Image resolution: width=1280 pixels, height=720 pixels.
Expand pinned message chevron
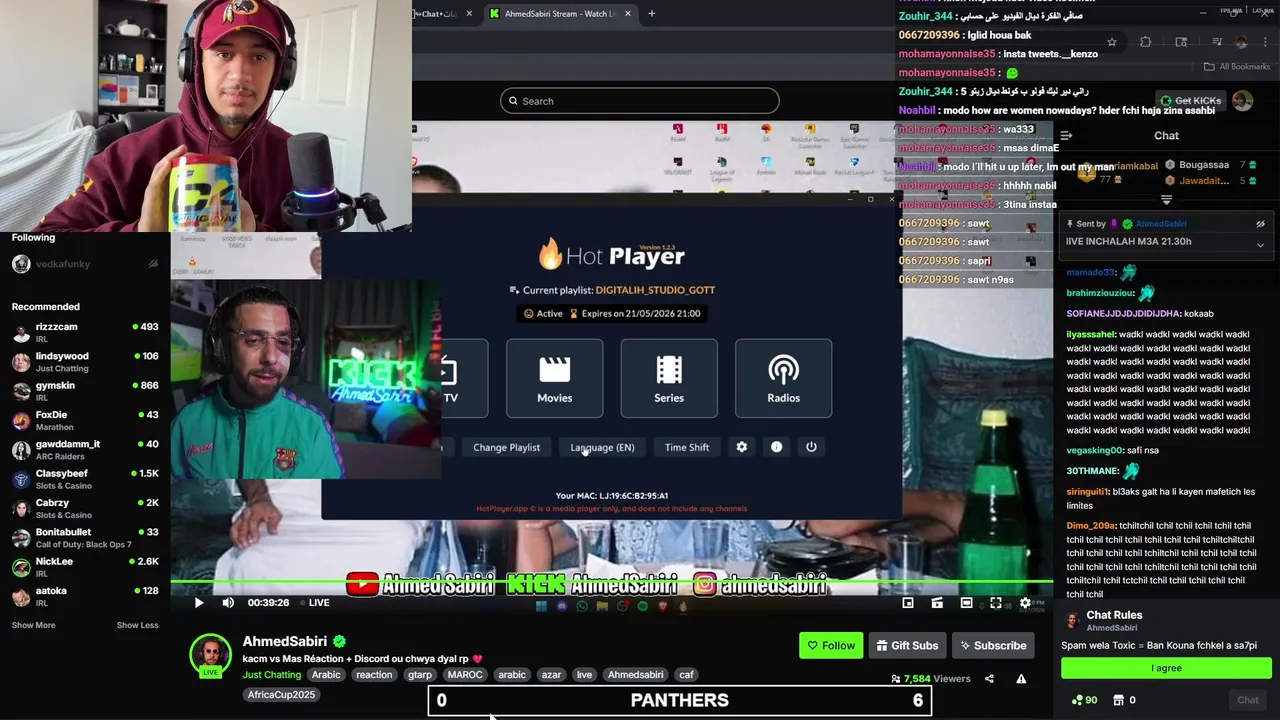click(x=1260, y=245)
